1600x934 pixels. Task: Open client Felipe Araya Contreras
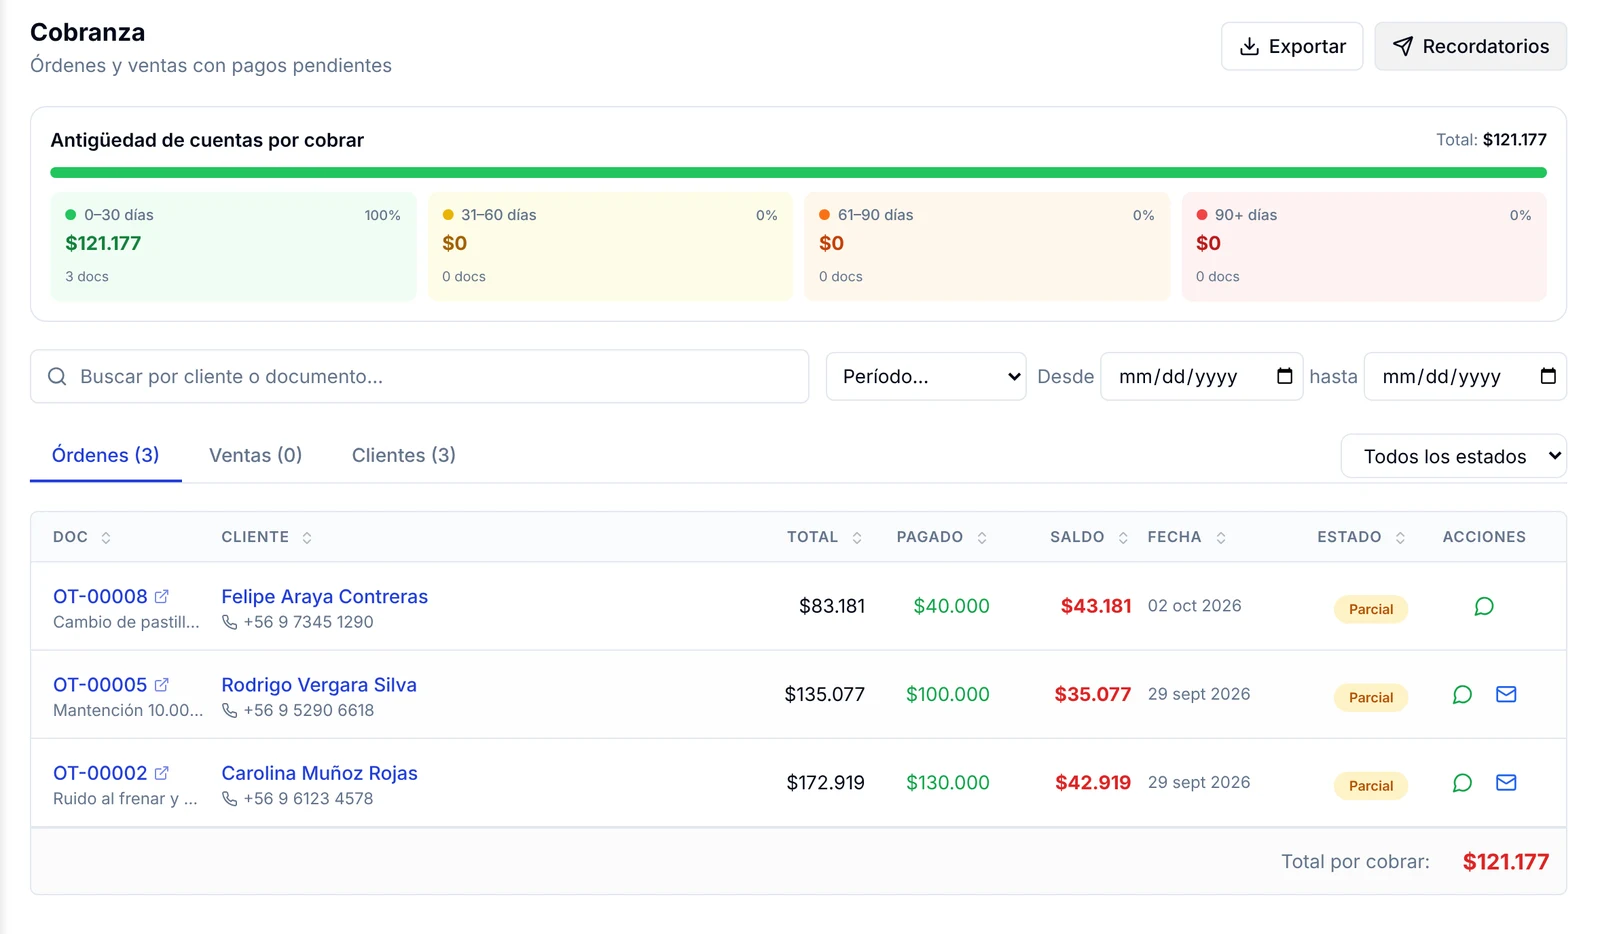coord(324,596)
